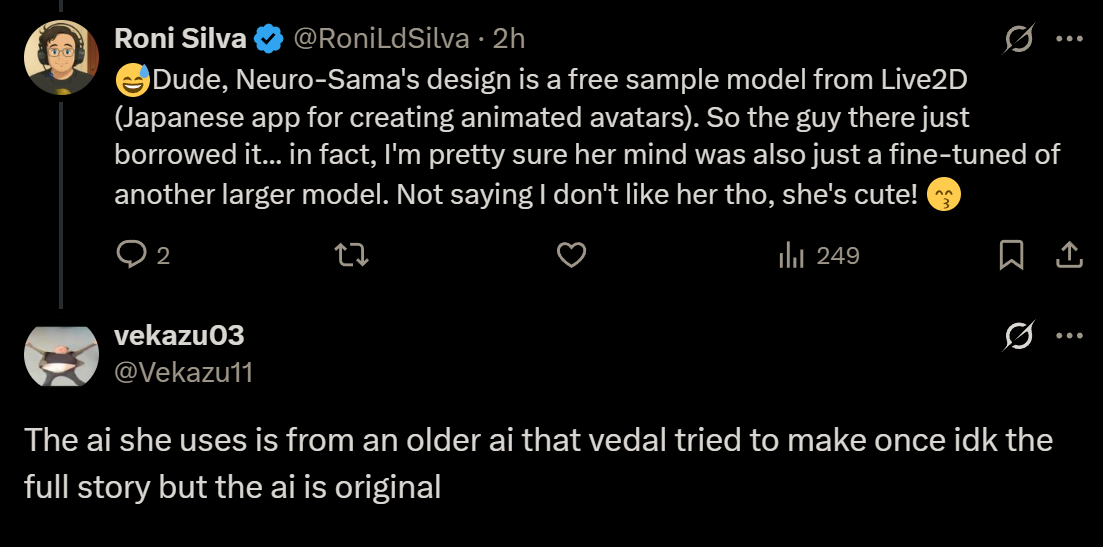Repost Roni Silva's tweet
Viewport: 1103px width, 547px height.
[x=351, y=256]
